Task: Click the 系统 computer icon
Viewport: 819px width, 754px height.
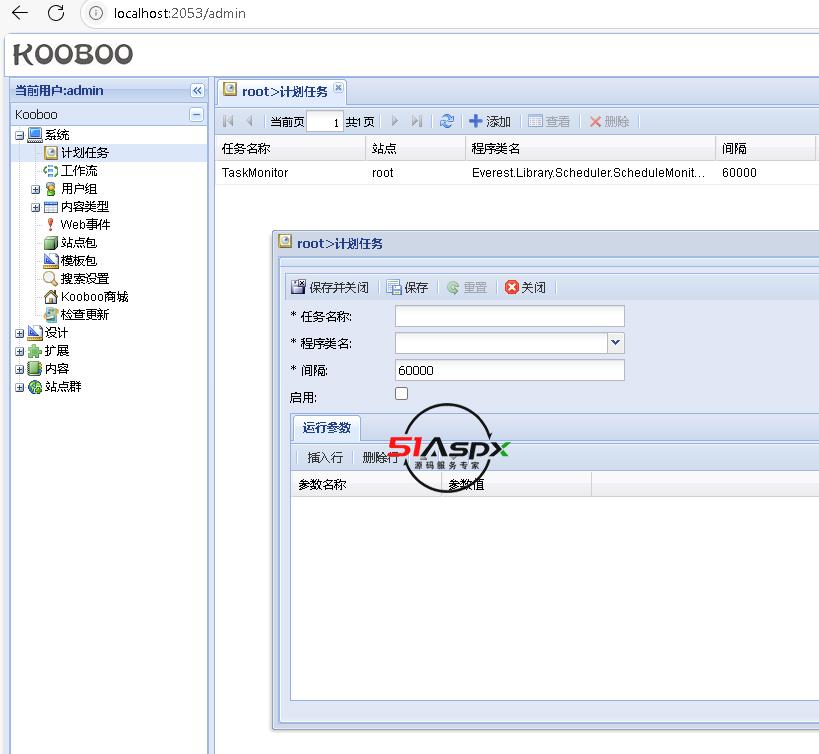Action: click(35, 135)
